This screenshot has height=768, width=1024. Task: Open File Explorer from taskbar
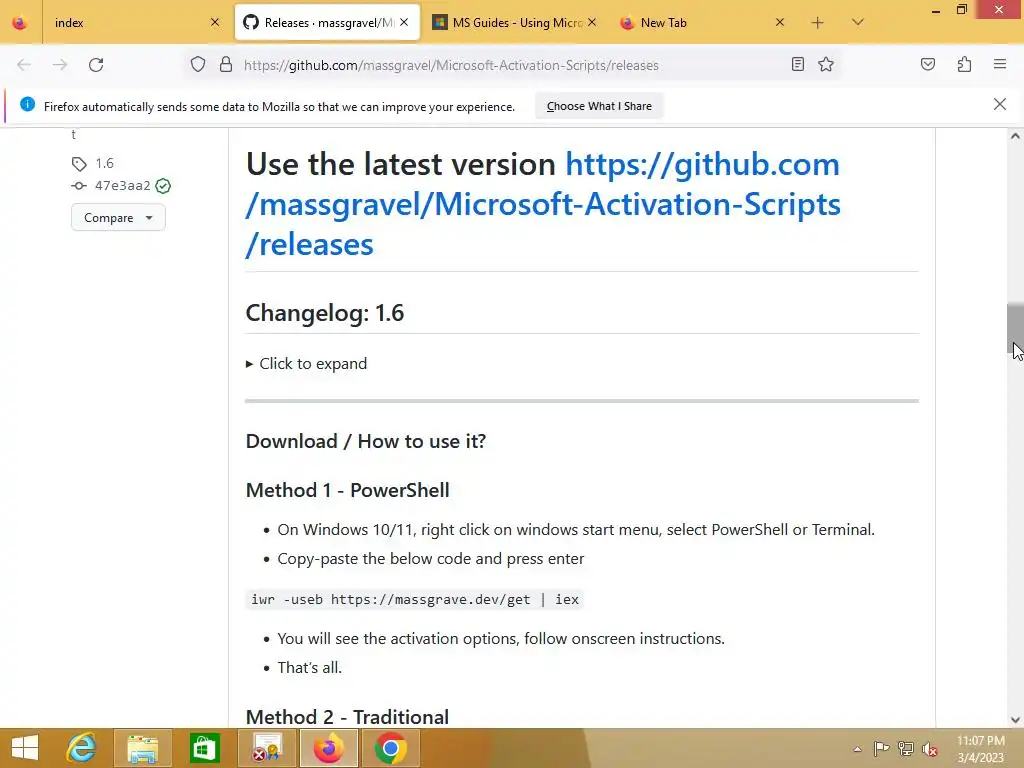(x=142, y=748)
